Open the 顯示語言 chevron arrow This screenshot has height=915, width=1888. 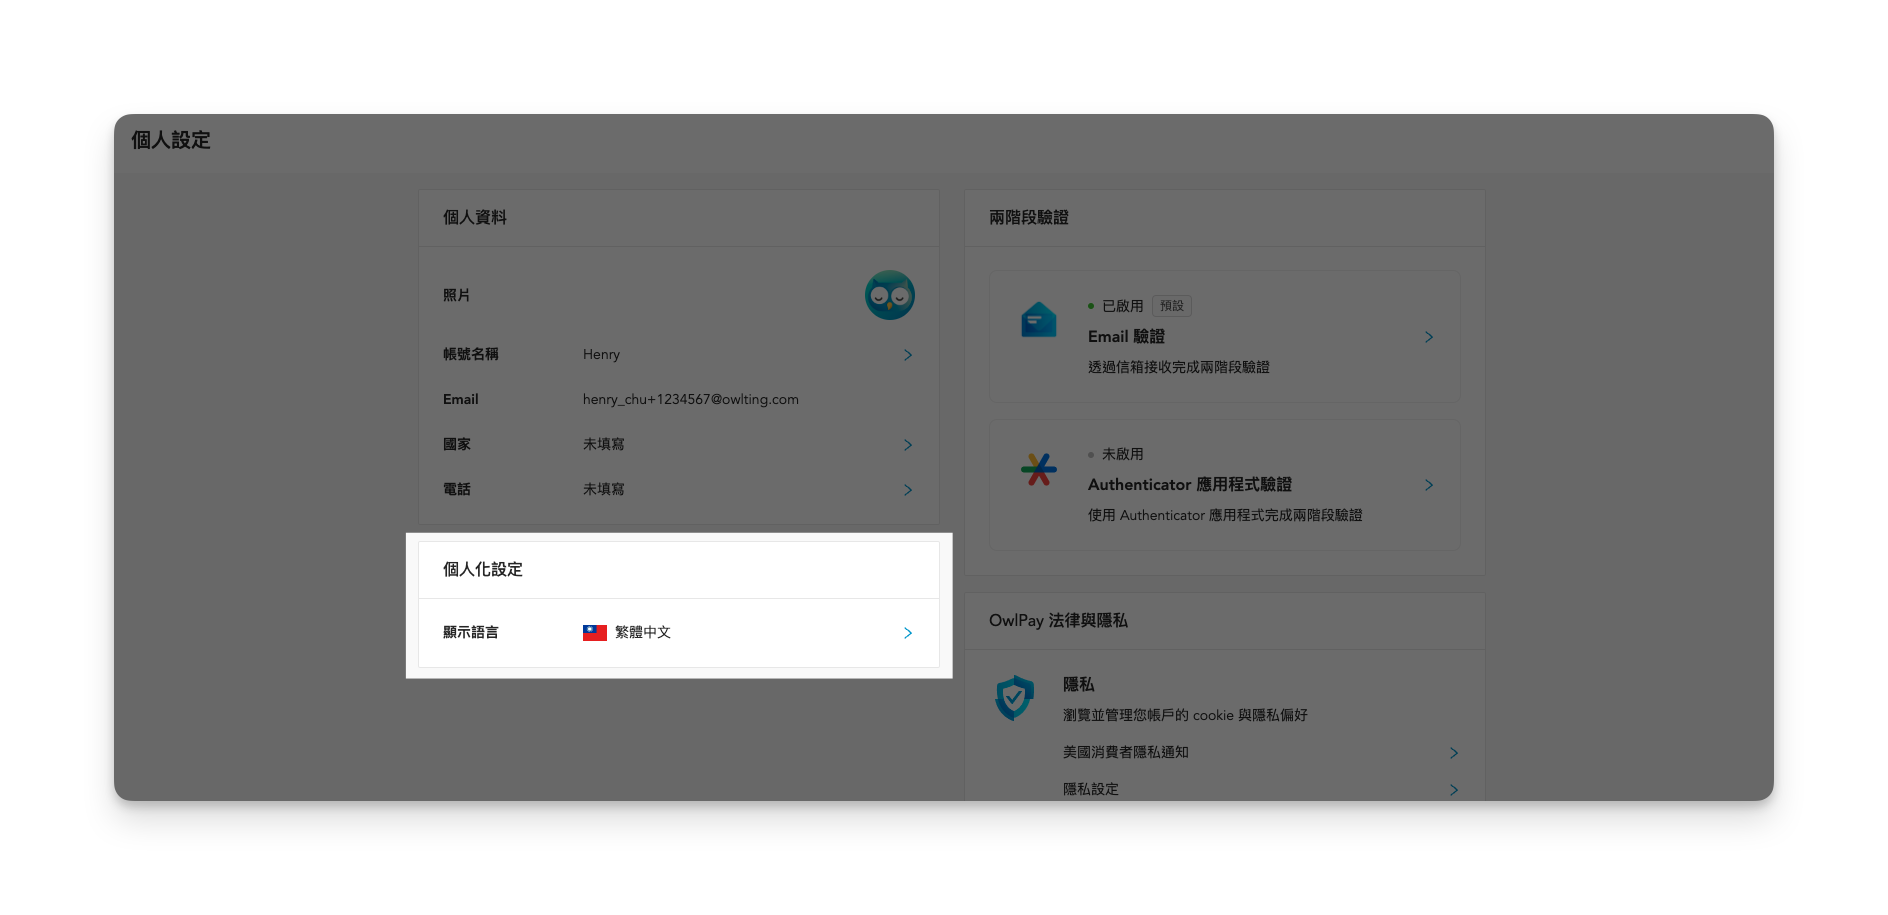(x=908, y=633)
